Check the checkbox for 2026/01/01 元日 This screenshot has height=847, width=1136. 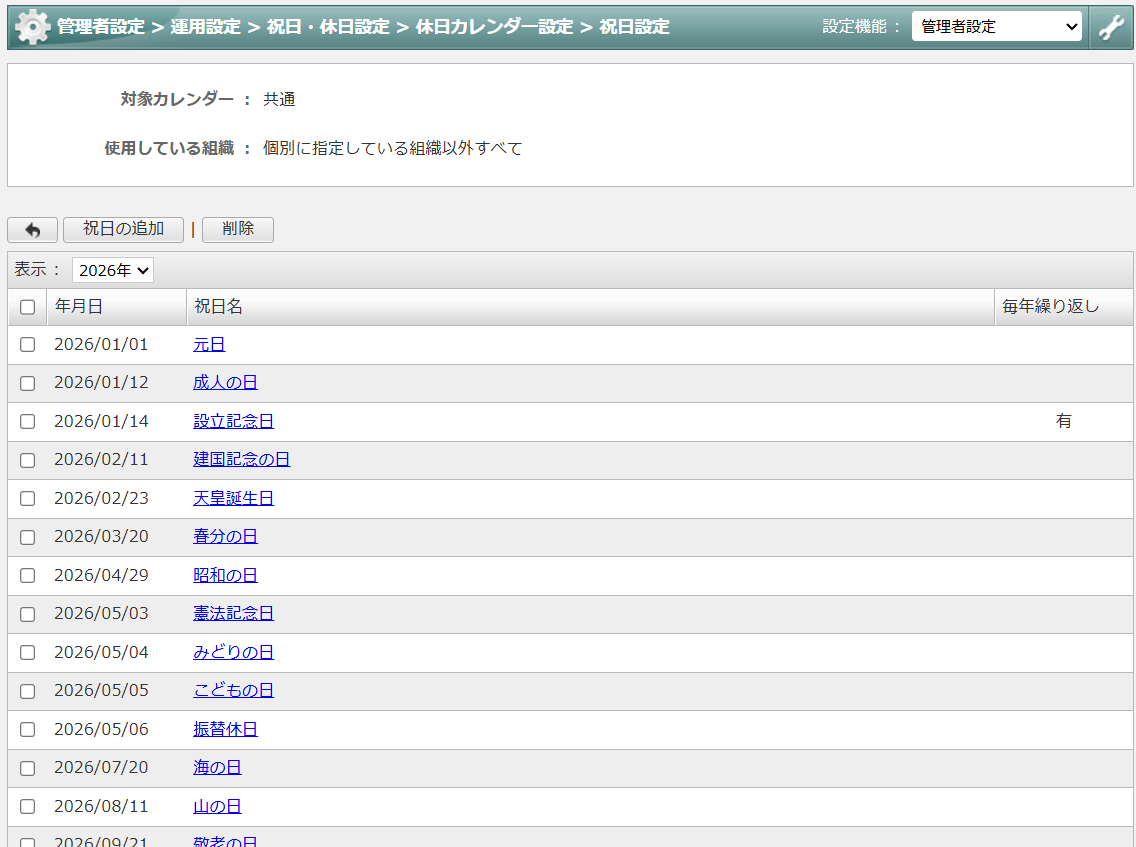point(27,344)
